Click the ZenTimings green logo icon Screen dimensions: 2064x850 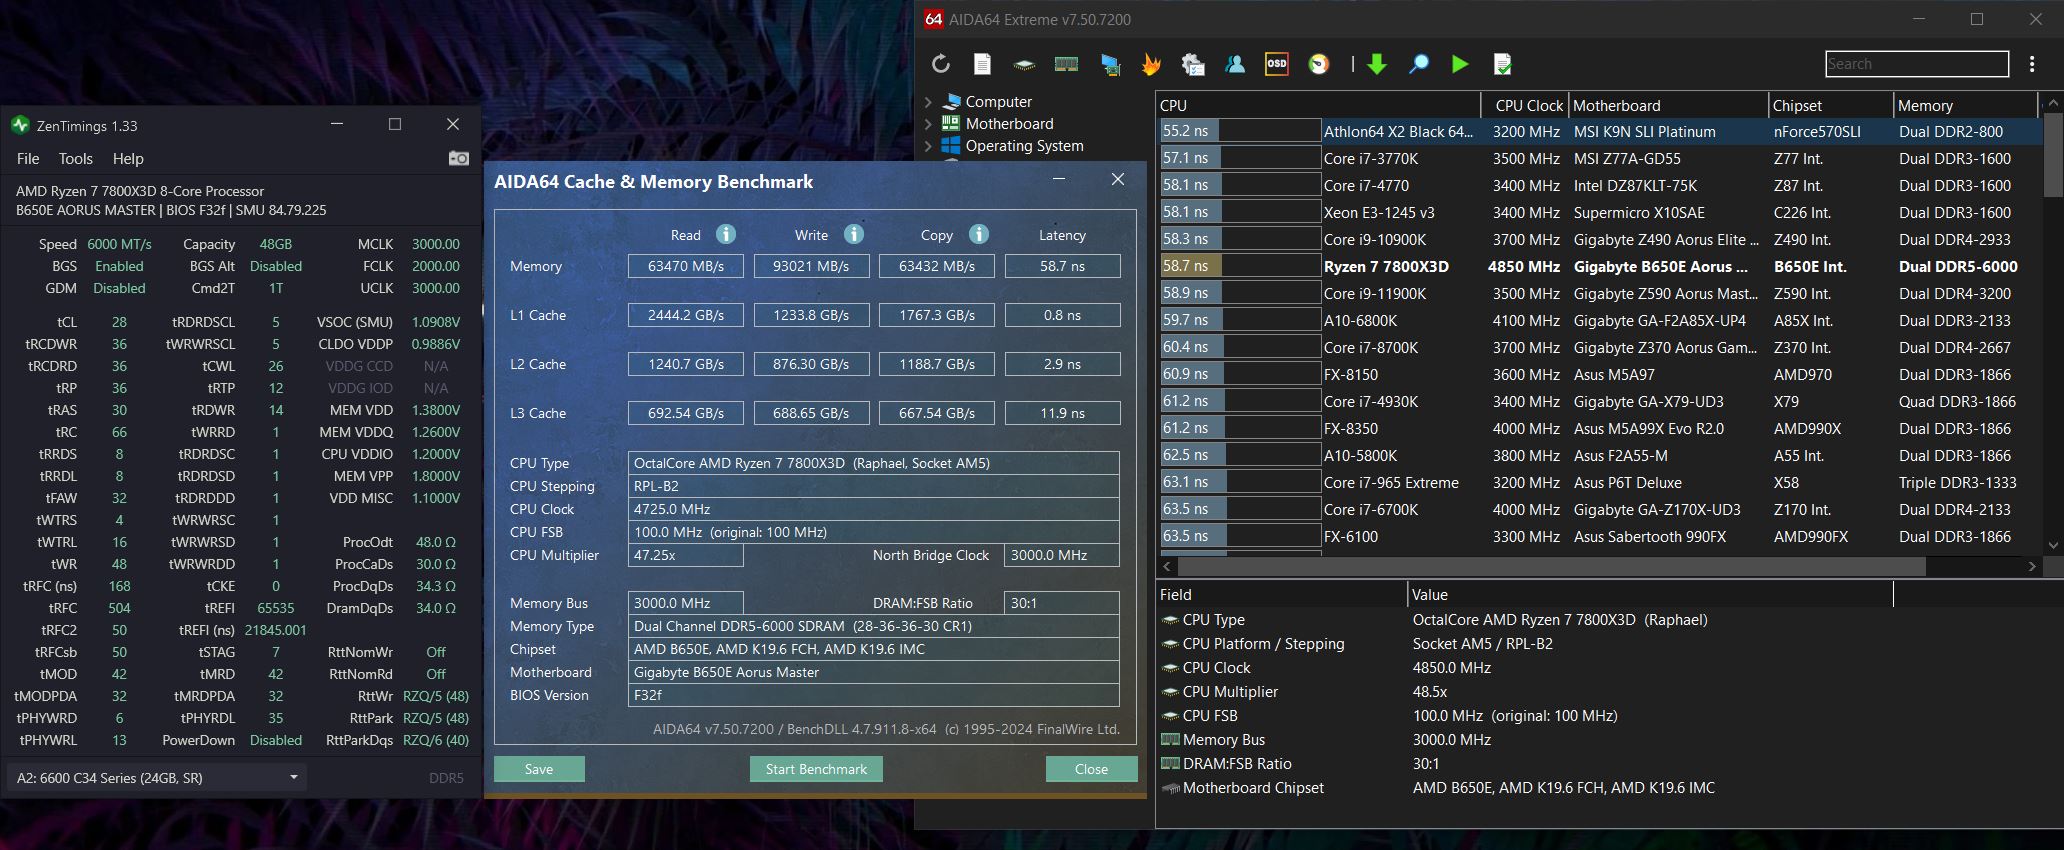pyautogui.click(x=20, y=126)
